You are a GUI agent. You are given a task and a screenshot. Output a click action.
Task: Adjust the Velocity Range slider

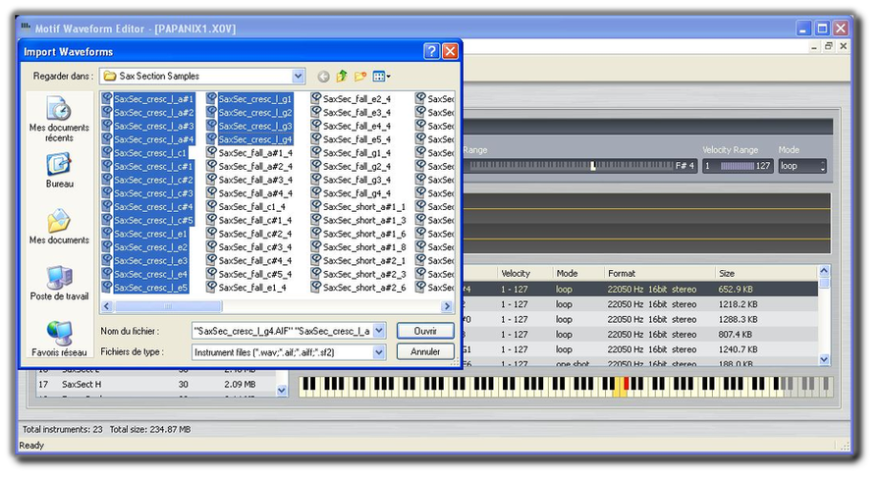tap(737, 166)
